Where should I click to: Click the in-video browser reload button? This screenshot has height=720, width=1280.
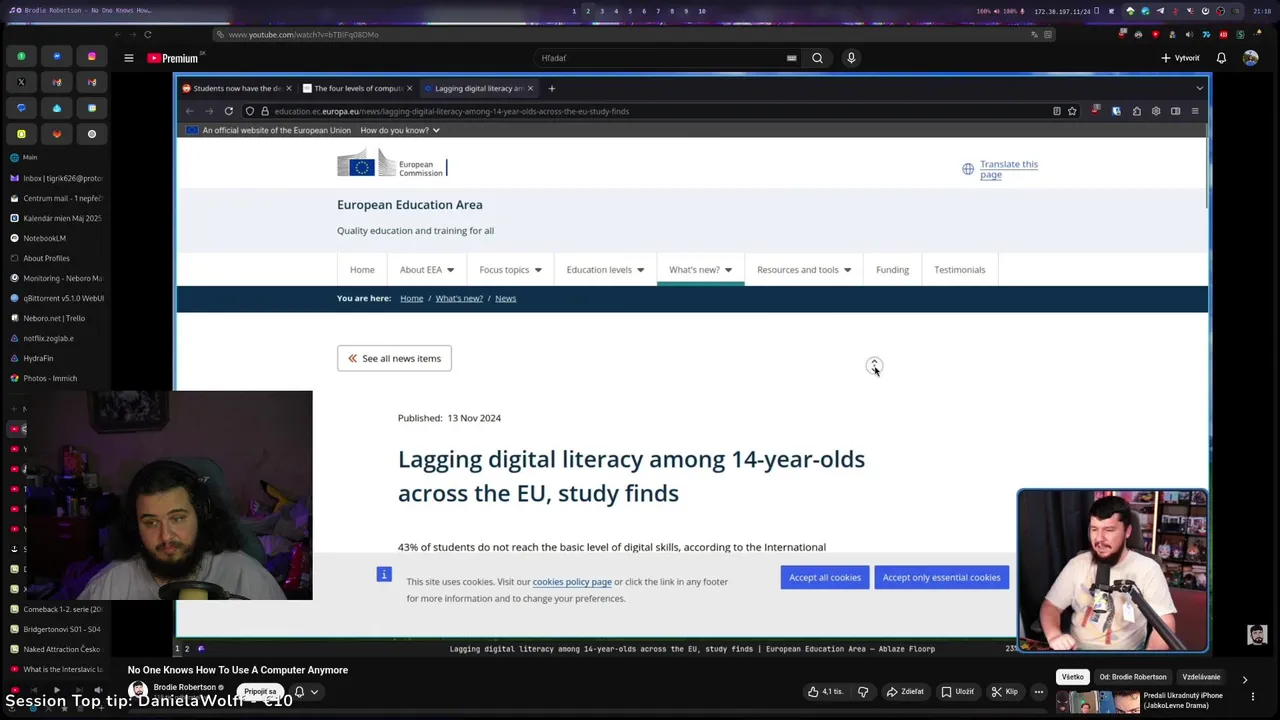[x=229, y=111]
